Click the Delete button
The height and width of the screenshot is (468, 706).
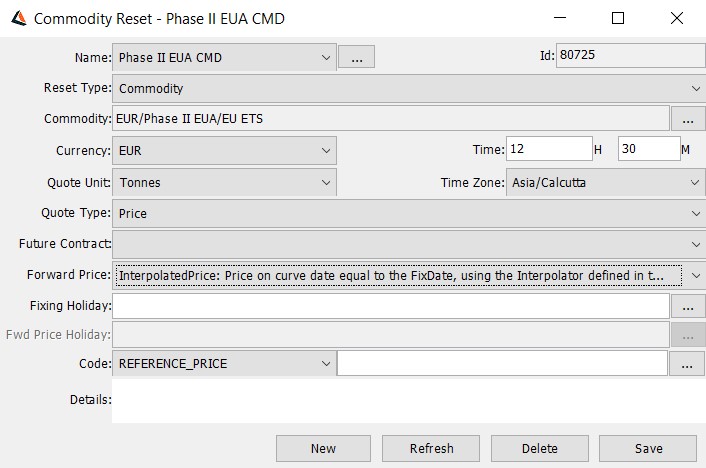(539, 449)
